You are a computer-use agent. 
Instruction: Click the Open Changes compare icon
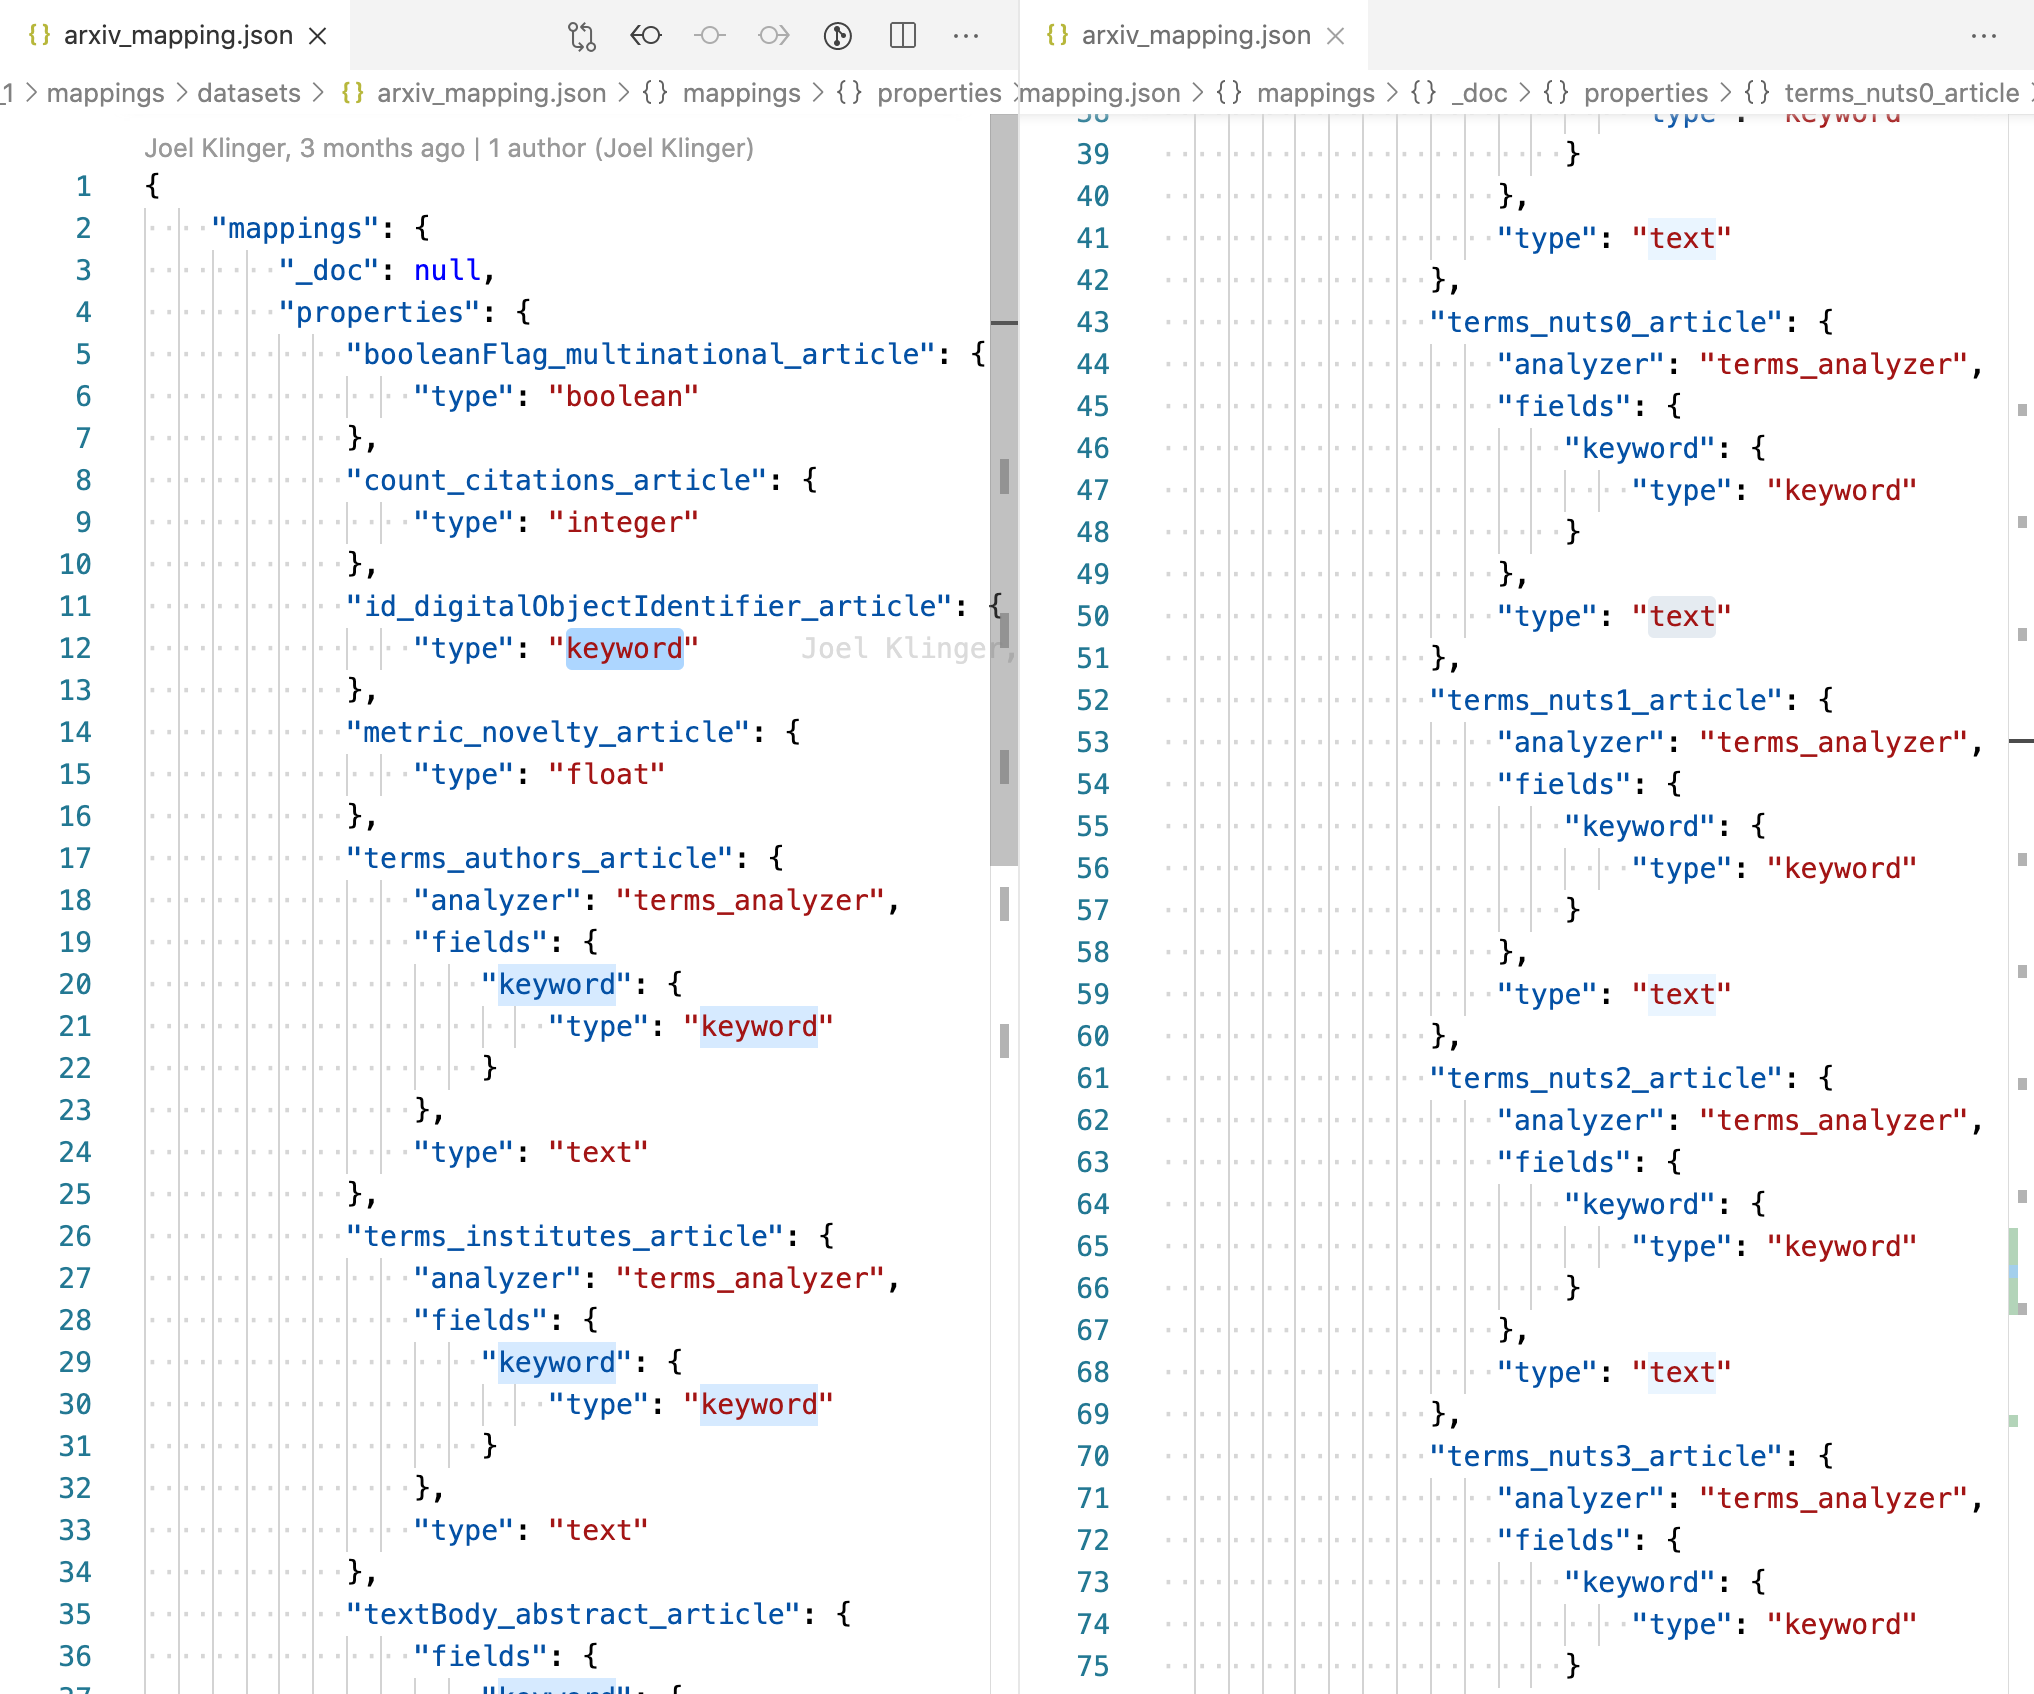tap(582, 36)
